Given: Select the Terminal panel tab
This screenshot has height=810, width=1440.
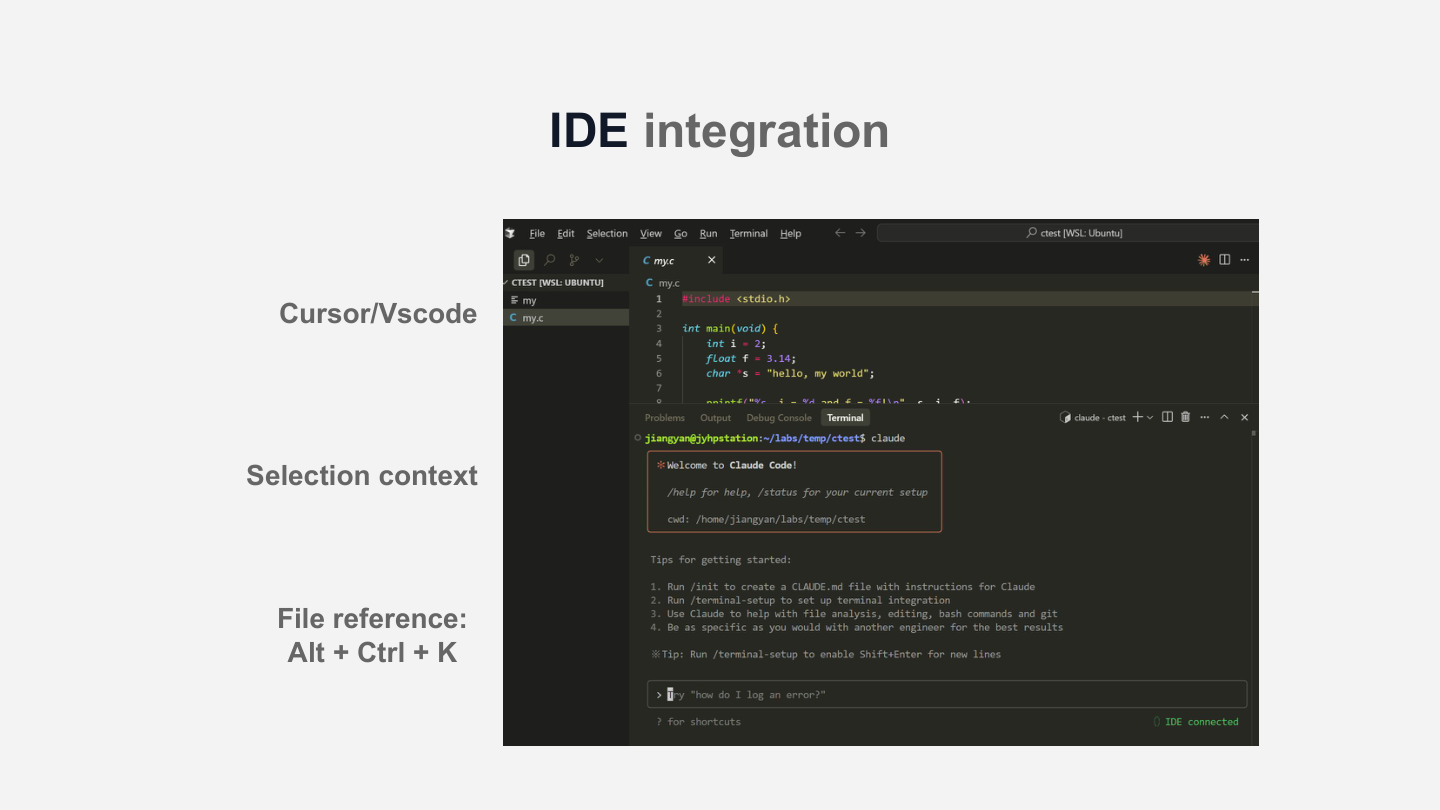Looking at the screenshot, I should tap(845, 418).
